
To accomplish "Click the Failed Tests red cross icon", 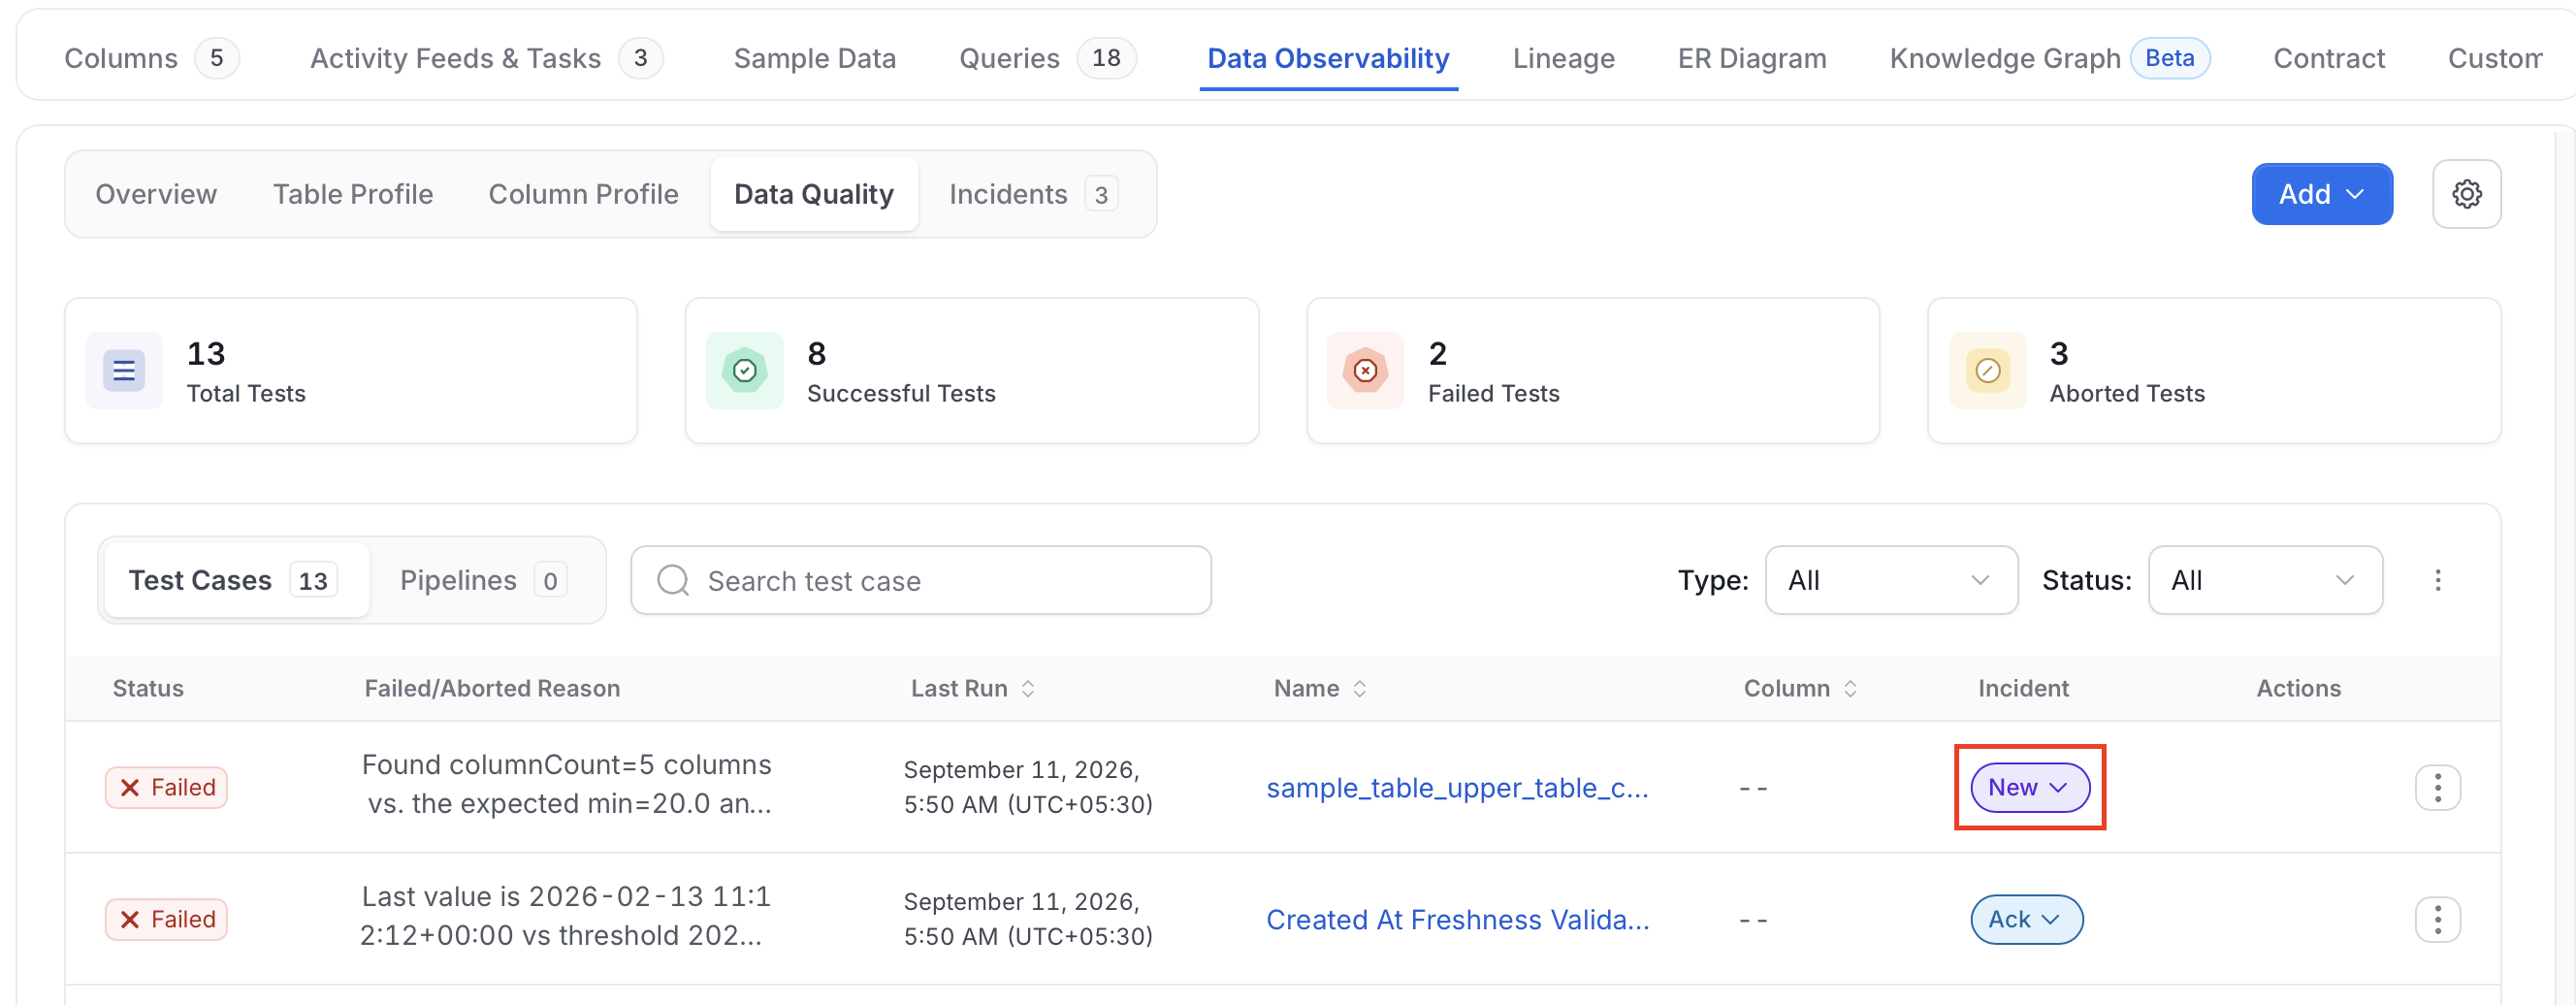I will click(x=1366, y=371).
